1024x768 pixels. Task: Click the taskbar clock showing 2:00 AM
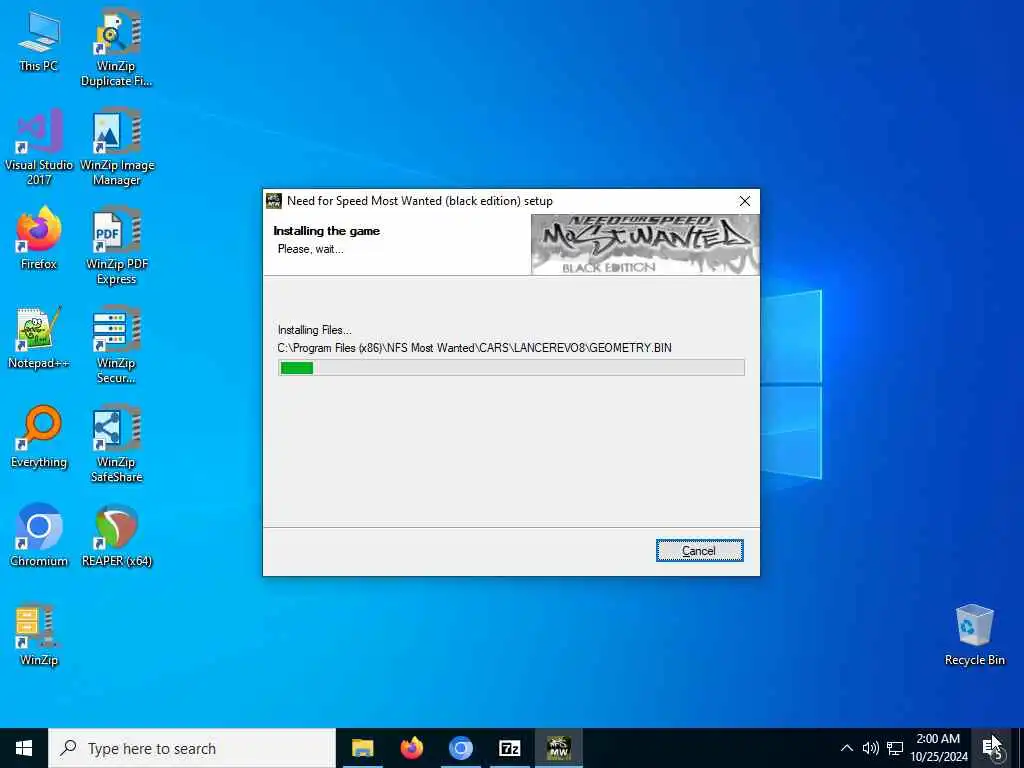pyautogui.click(x=938, y=748)
